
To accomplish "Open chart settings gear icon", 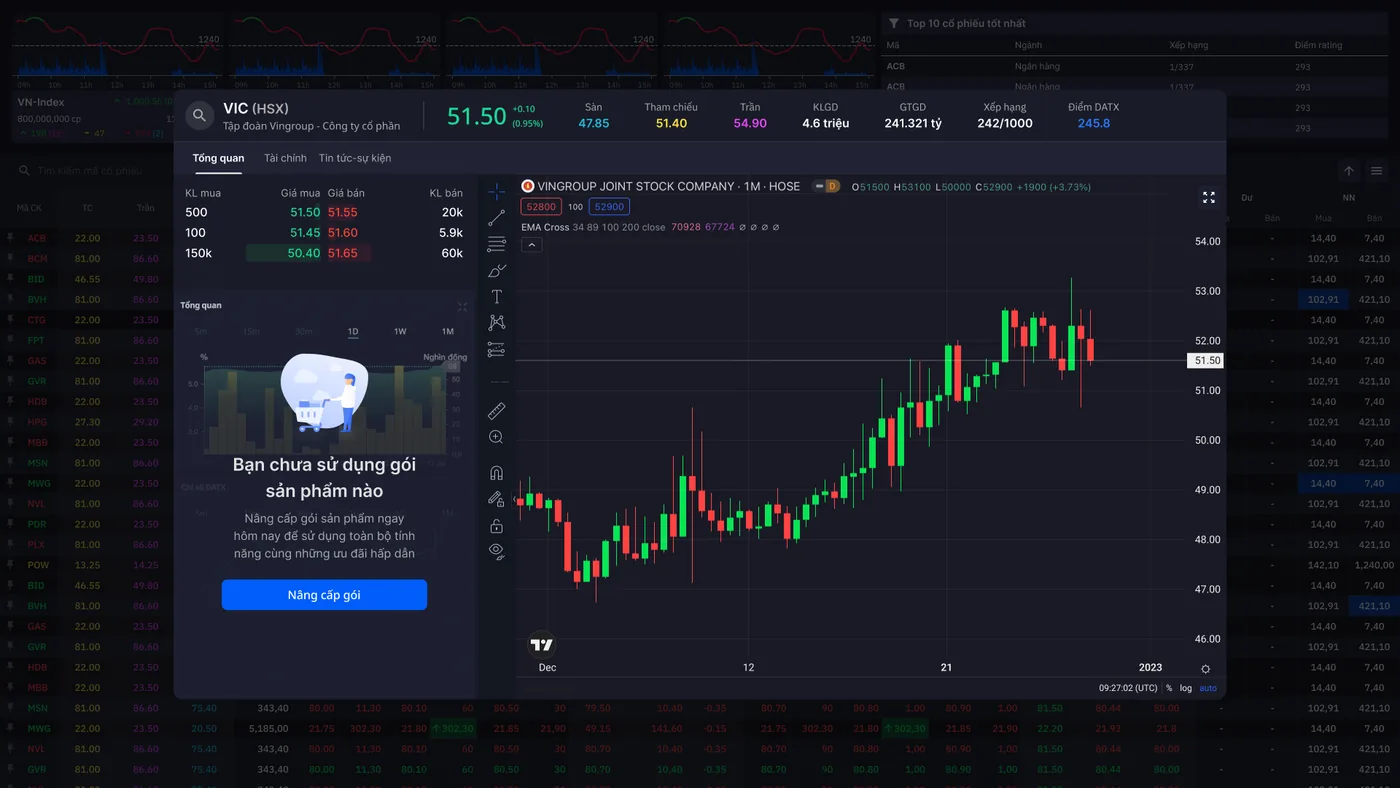I will [x=1205, y=669].
